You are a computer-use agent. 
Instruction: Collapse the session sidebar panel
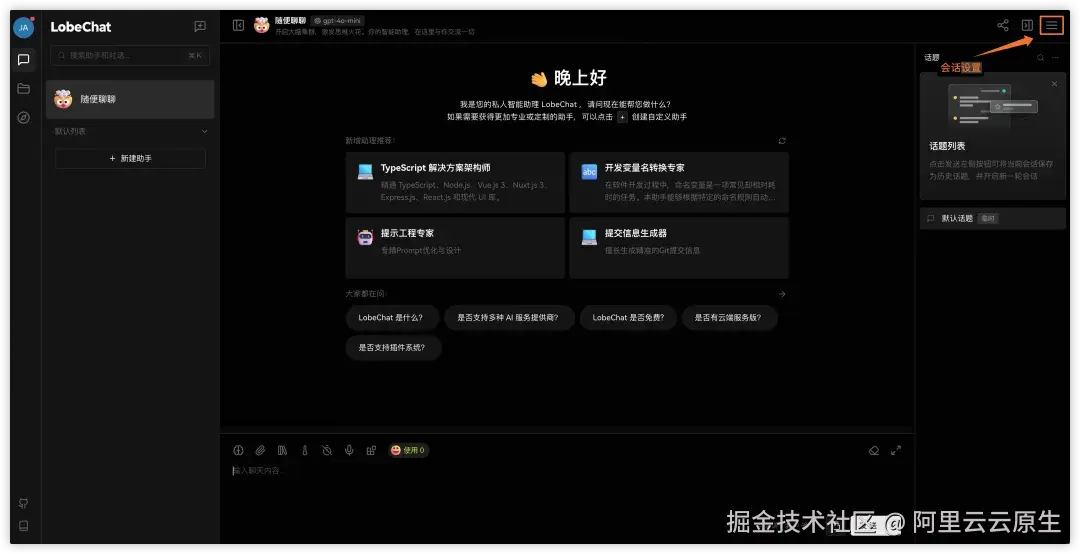coord(238,25)
